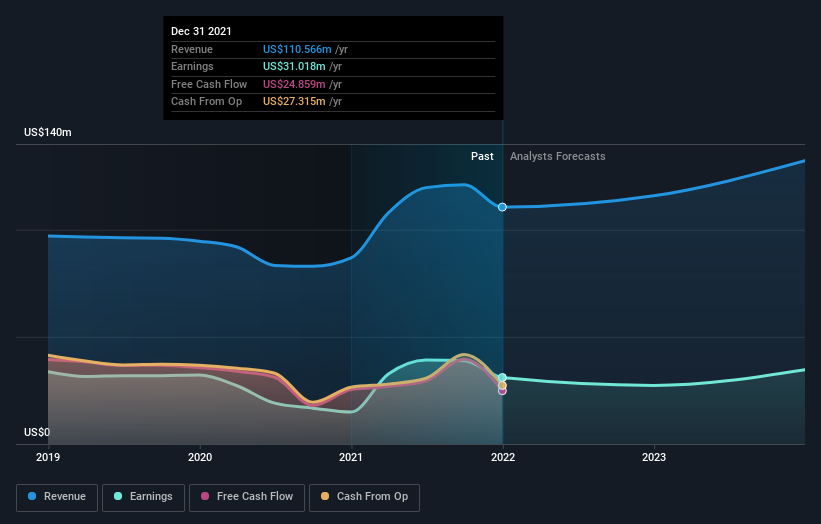This screenshot has width=821, height=524.
Task: Click the US$31.018m earnings value
Action: coord(294,66)
